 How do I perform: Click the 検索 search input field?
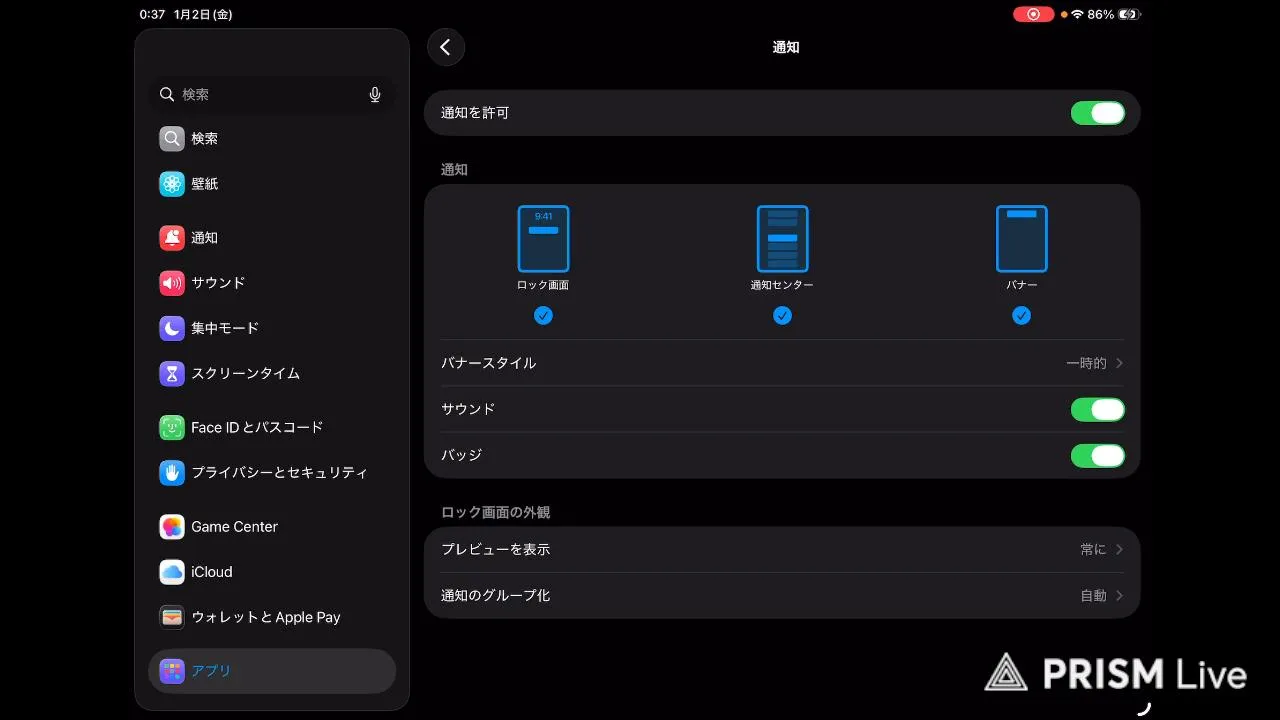coord(272,94)
